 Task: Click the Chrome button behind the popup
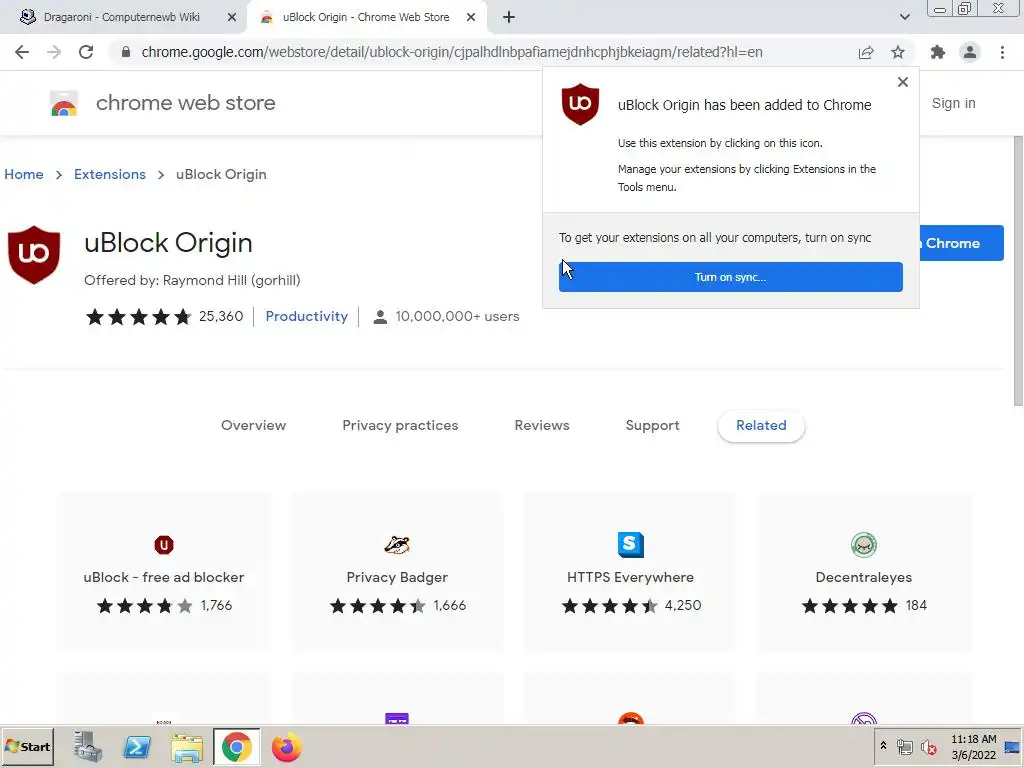[961, 243]
